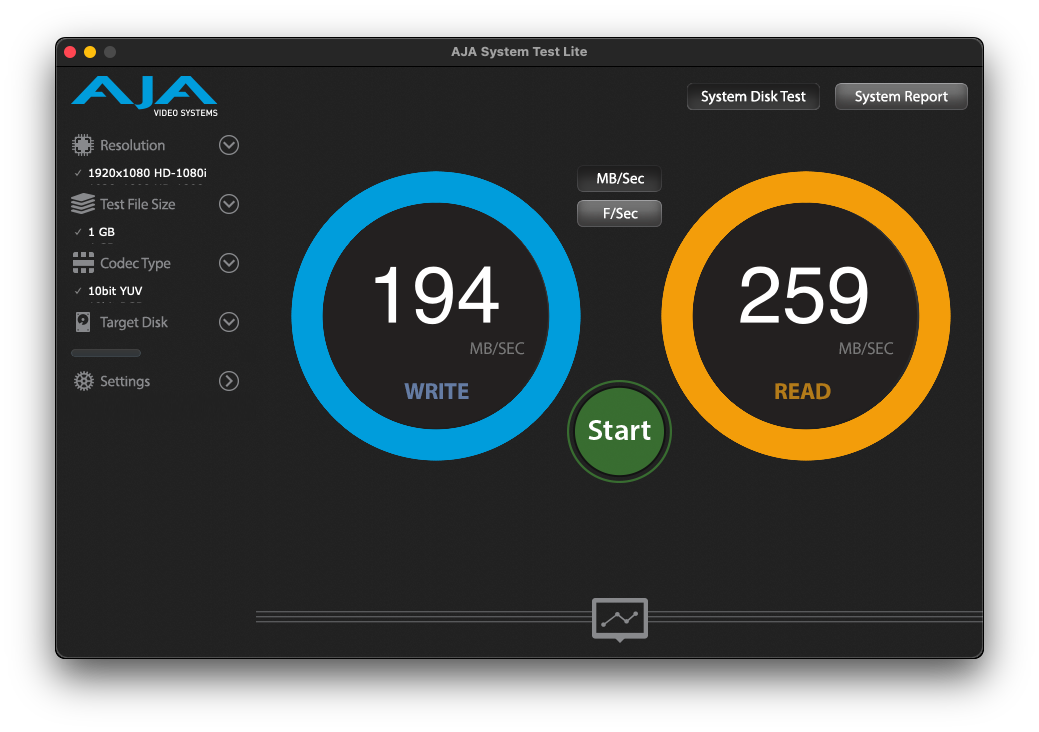
Task: Select the 1920x1080 HD-1080i resolution entry
Action: (147, 173)
